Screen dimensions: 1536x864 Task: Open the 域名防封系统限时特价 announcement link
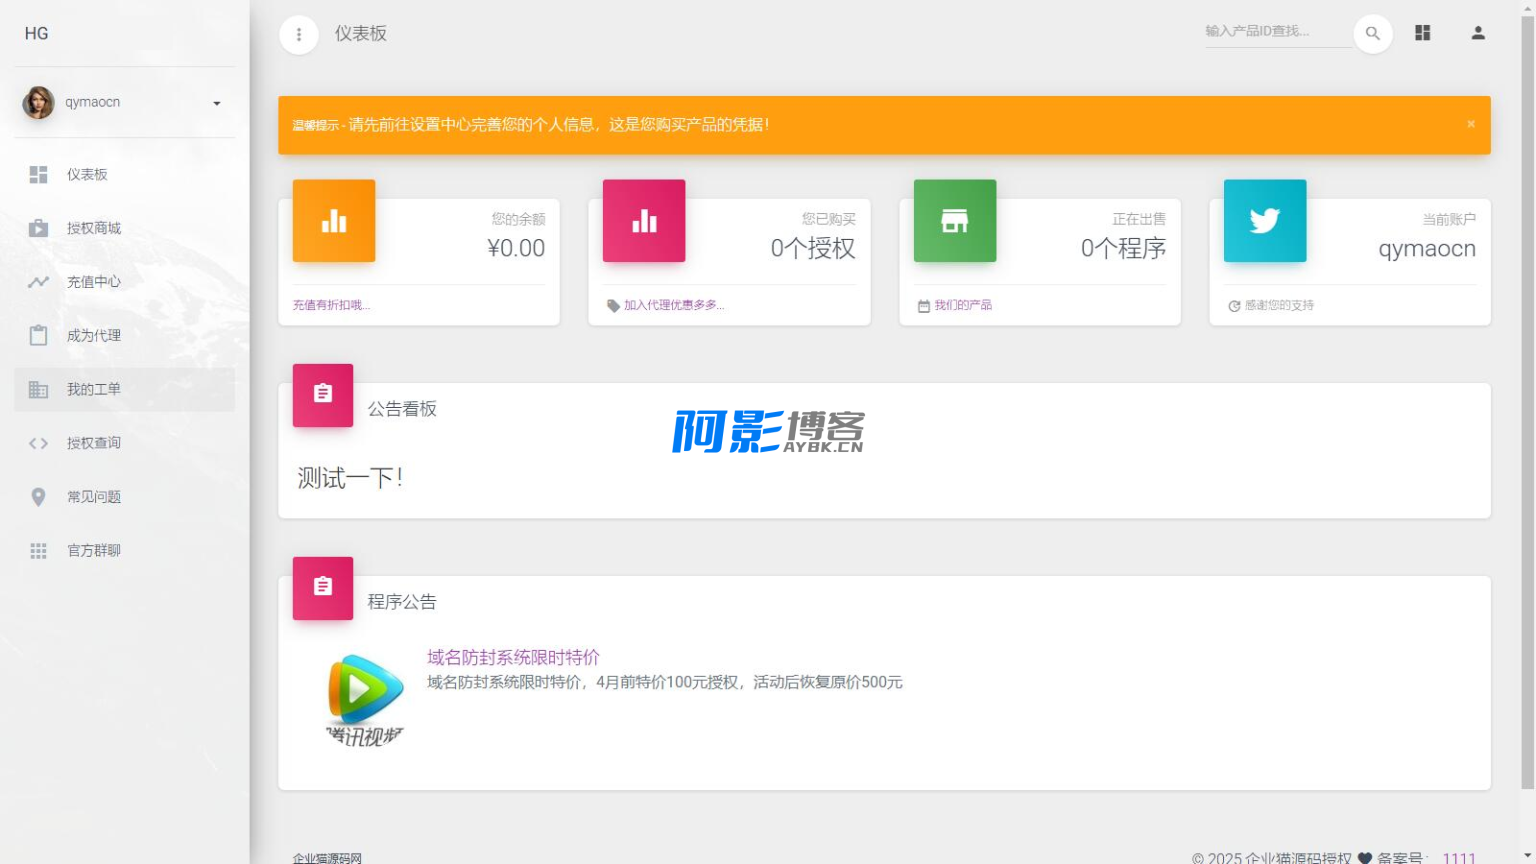(513, 657)
